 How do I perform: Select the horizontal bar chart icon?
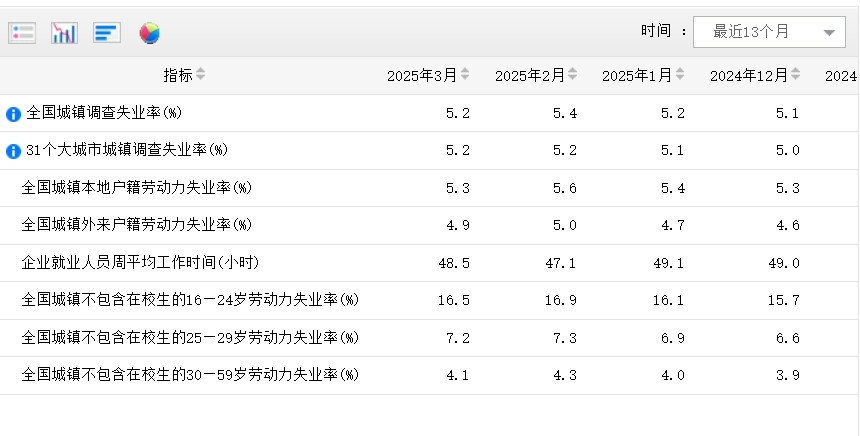pos(107,33)
